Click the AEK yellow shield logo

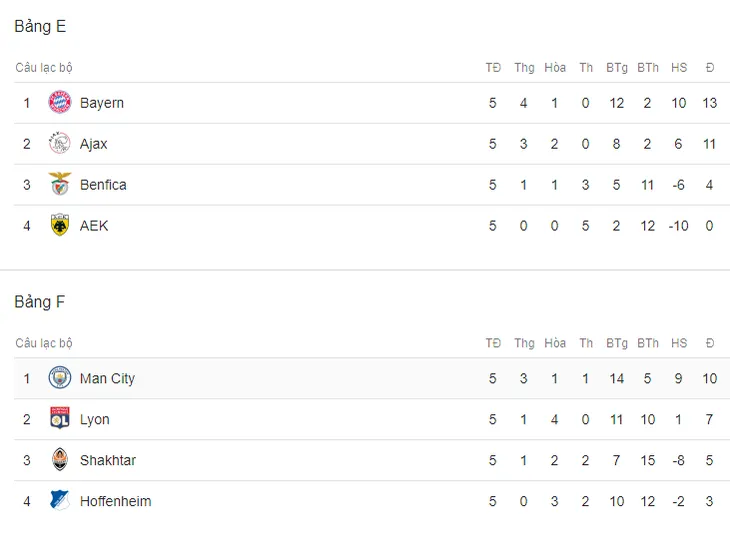pyautogui.click(x=60, y=225)
